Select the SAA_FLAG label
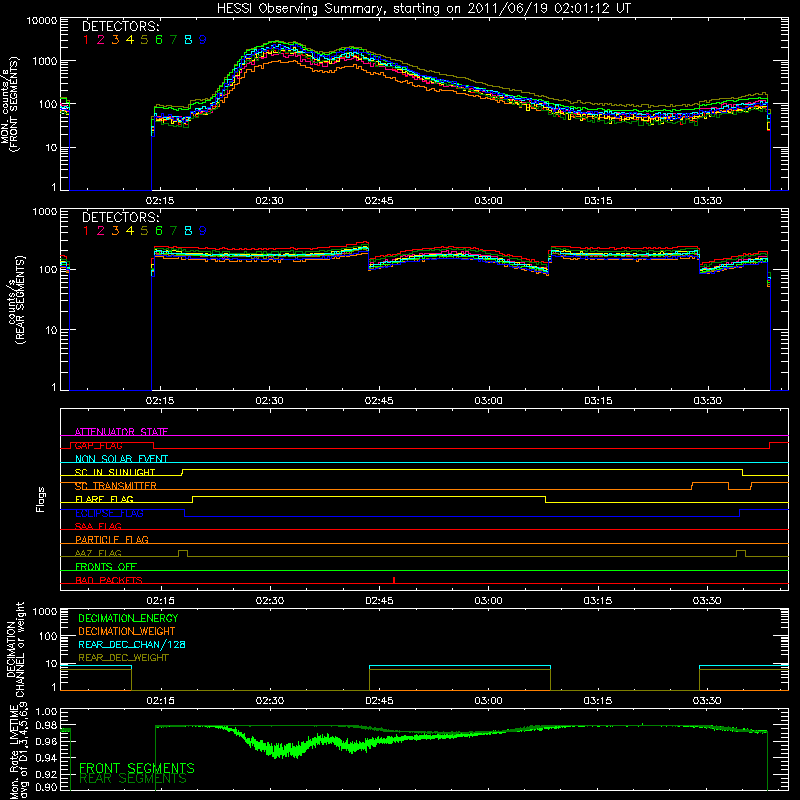 pos(98,526)
